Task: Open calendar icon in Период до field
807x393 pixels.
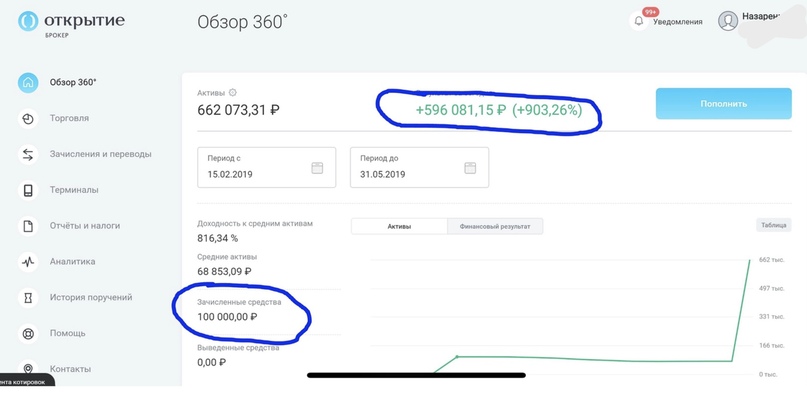Action: [x=470, y=168]
